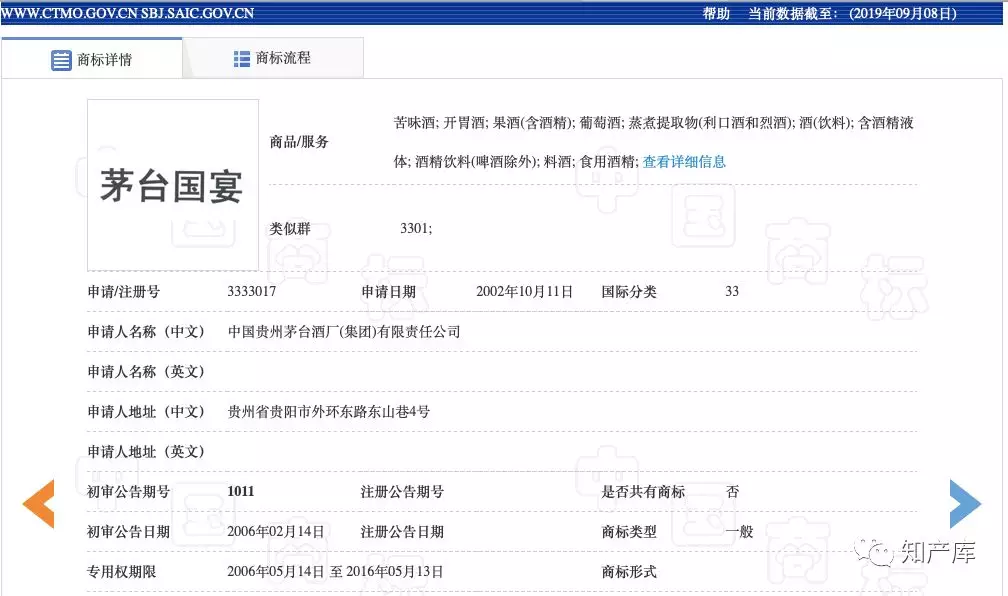Select international class value 33
Screen dimensions: 1008x596
(732, 291)
